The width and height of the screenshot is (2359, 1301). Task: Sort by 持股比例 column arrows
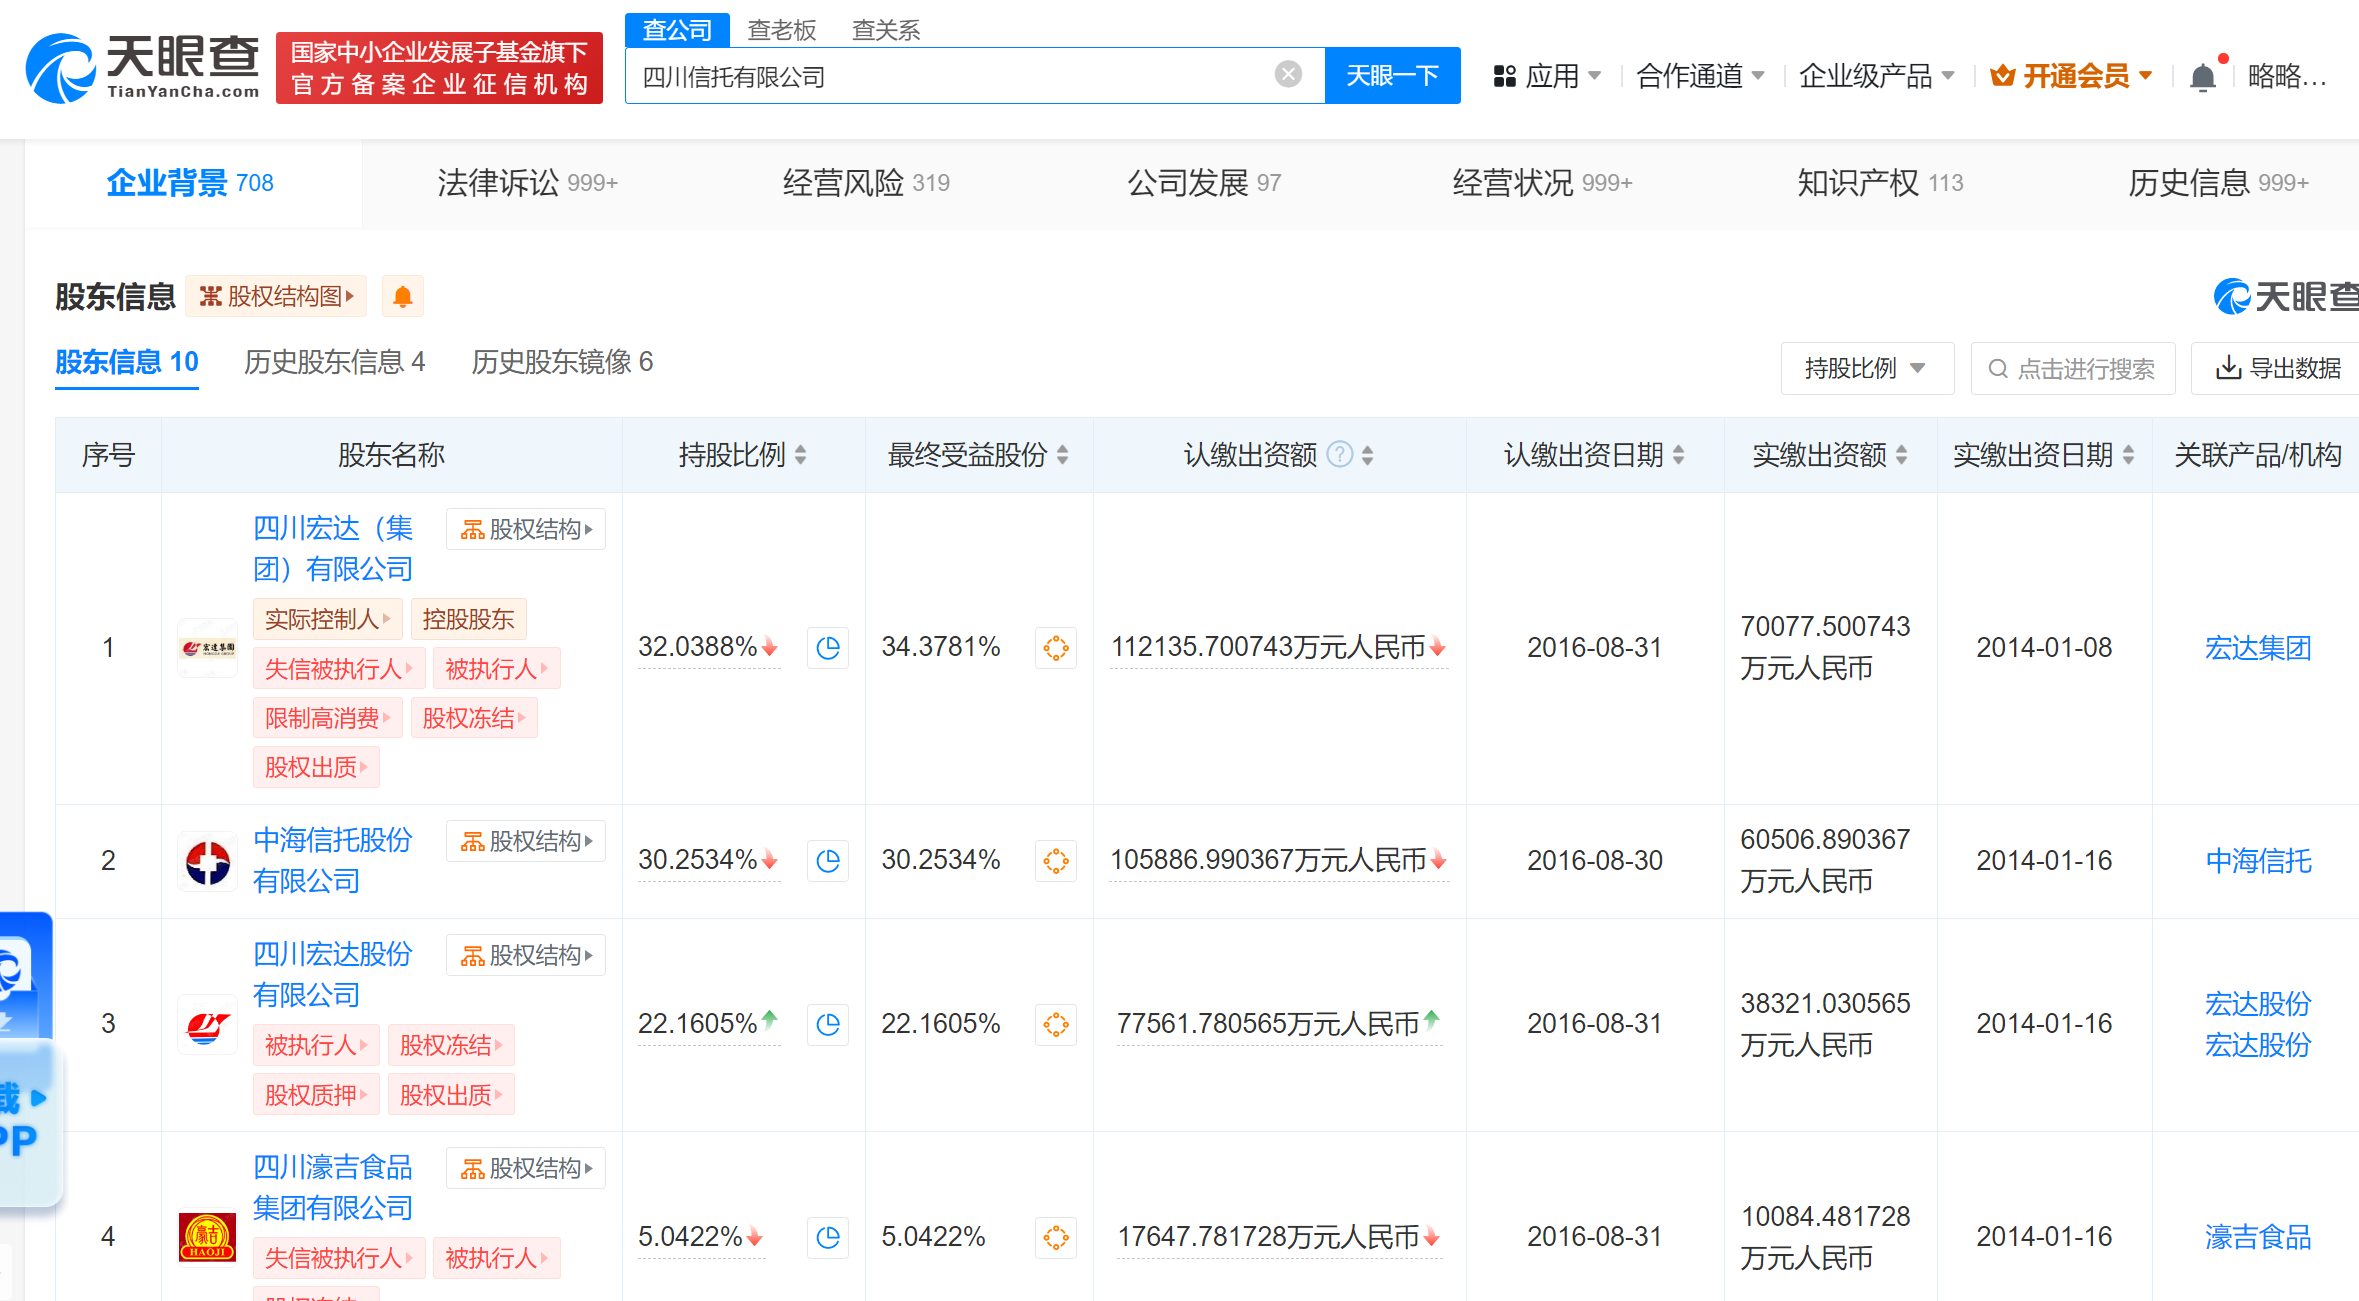801,456
